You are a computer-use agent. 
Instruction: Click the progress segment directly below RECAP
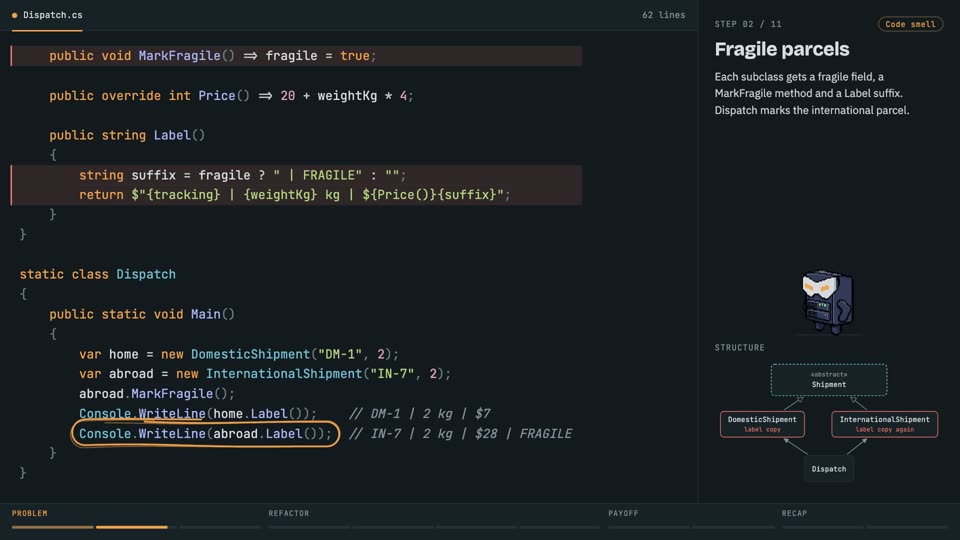pos(822,527)
